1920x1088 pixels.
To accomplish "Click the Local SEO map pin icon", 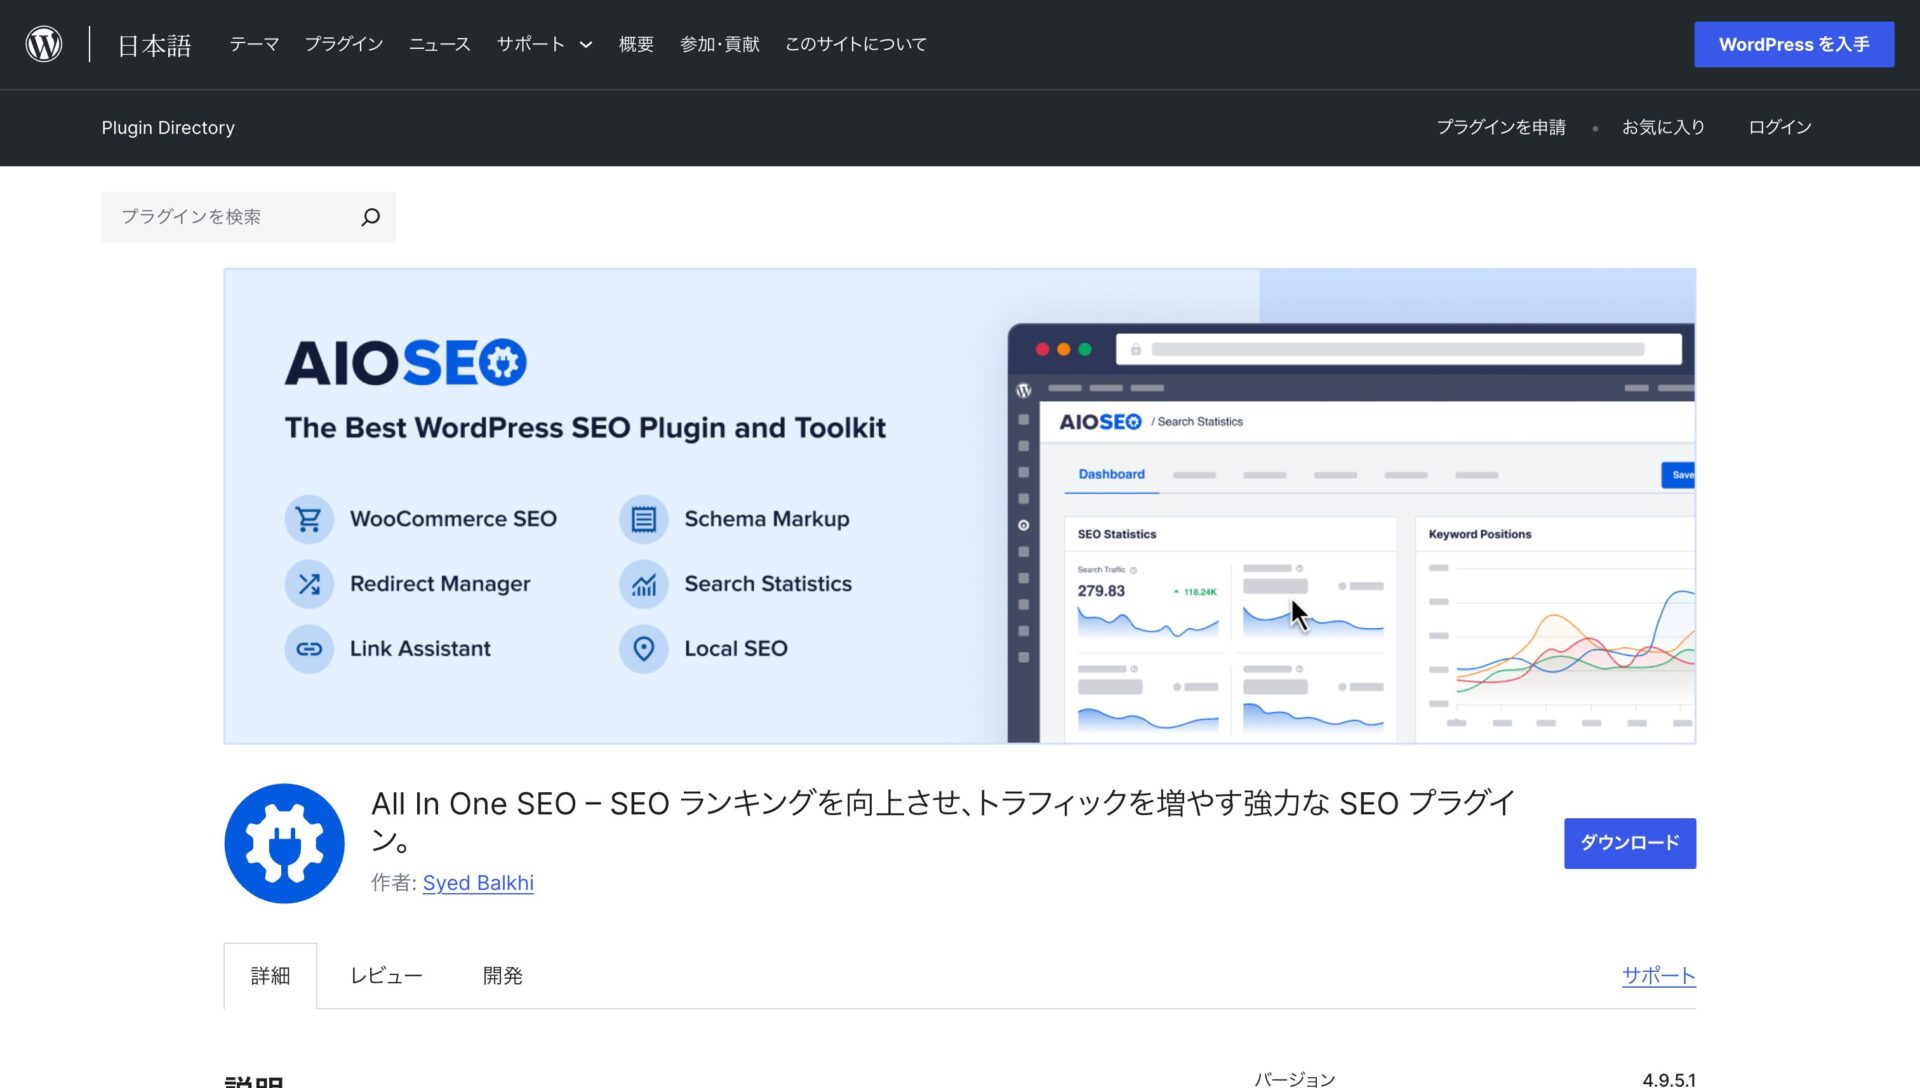I will pos(644,648).
